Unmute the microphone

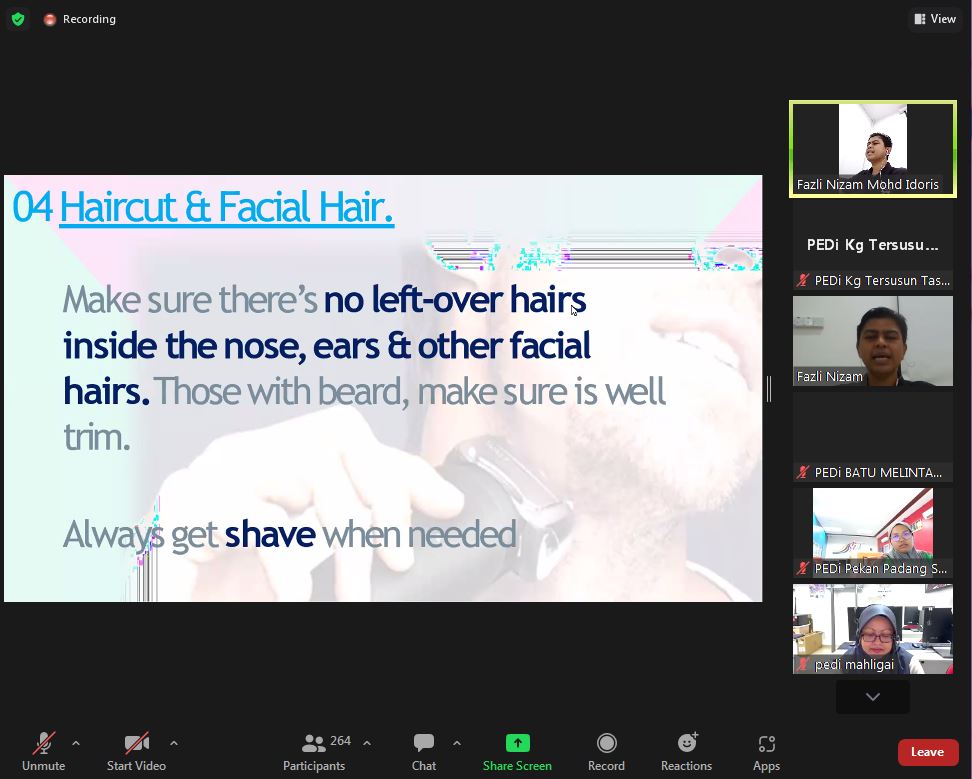(x=43, y=752)
